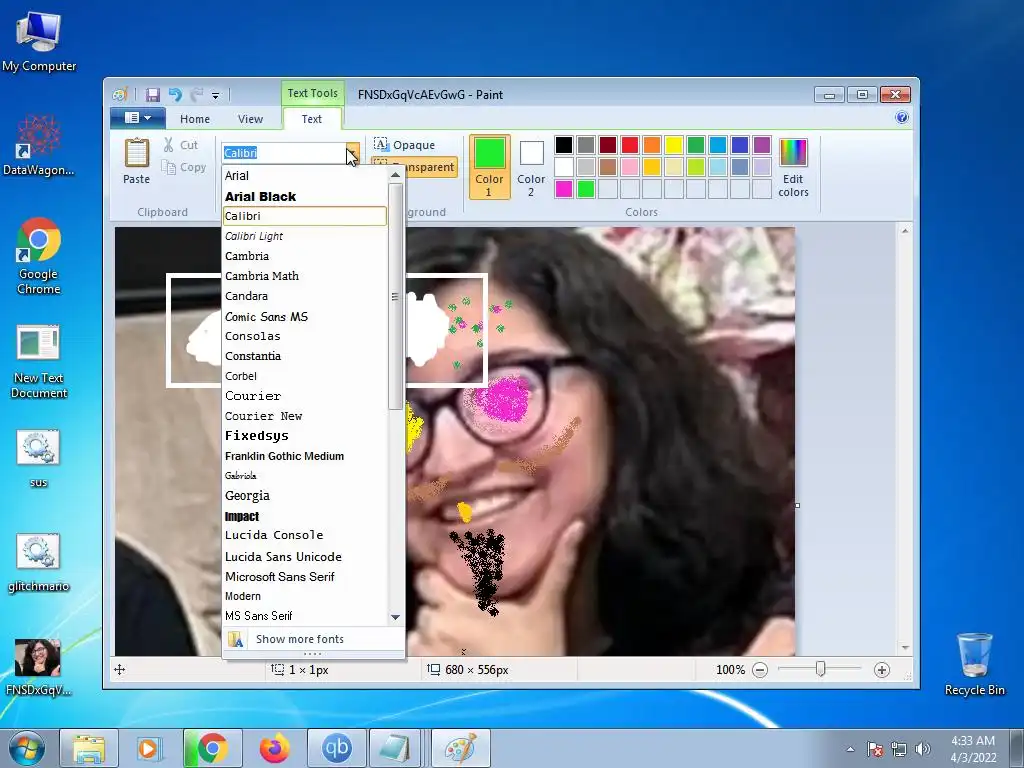Viewport: 1024px width, 768px height.
Task: Open the Recycle Bin desktop icon
Action: point(974,664)
